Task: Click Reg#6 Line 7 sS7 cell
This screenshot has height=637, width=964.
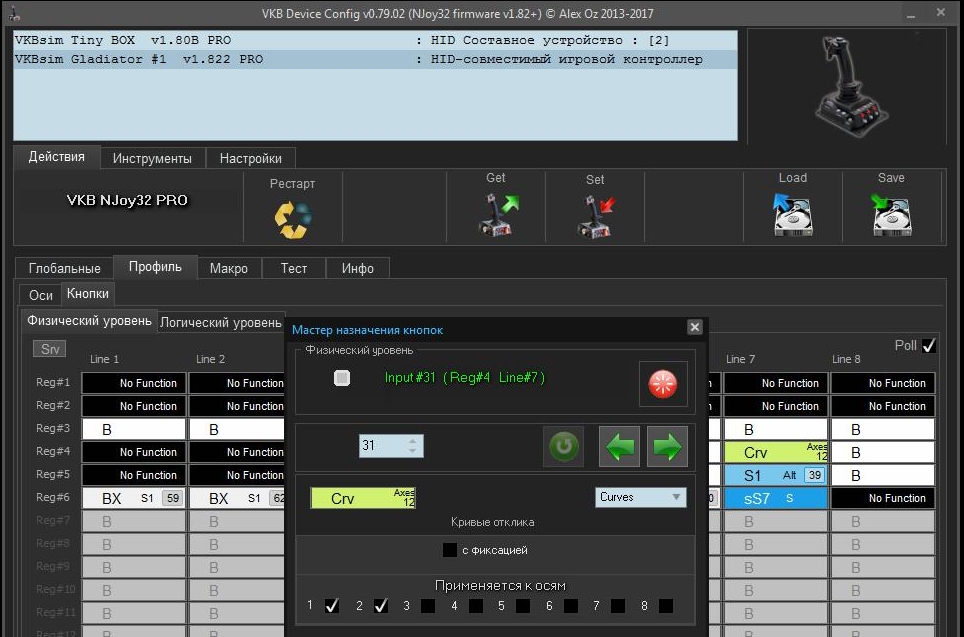Action: point(776,499)
